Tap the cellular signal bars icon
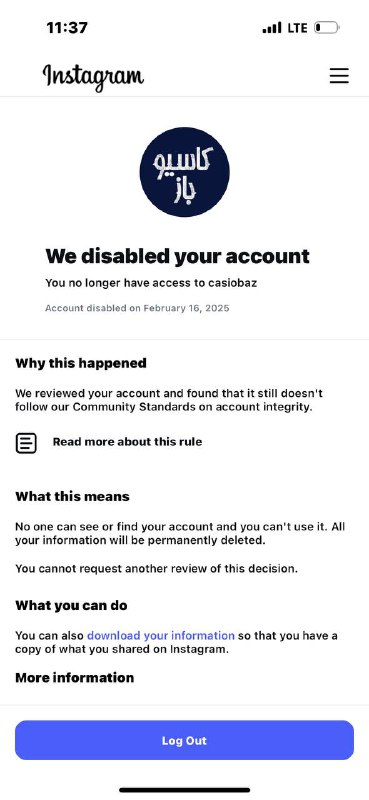Image resolution: width=369 pixels, height=800 pixels. pos(272,28)
